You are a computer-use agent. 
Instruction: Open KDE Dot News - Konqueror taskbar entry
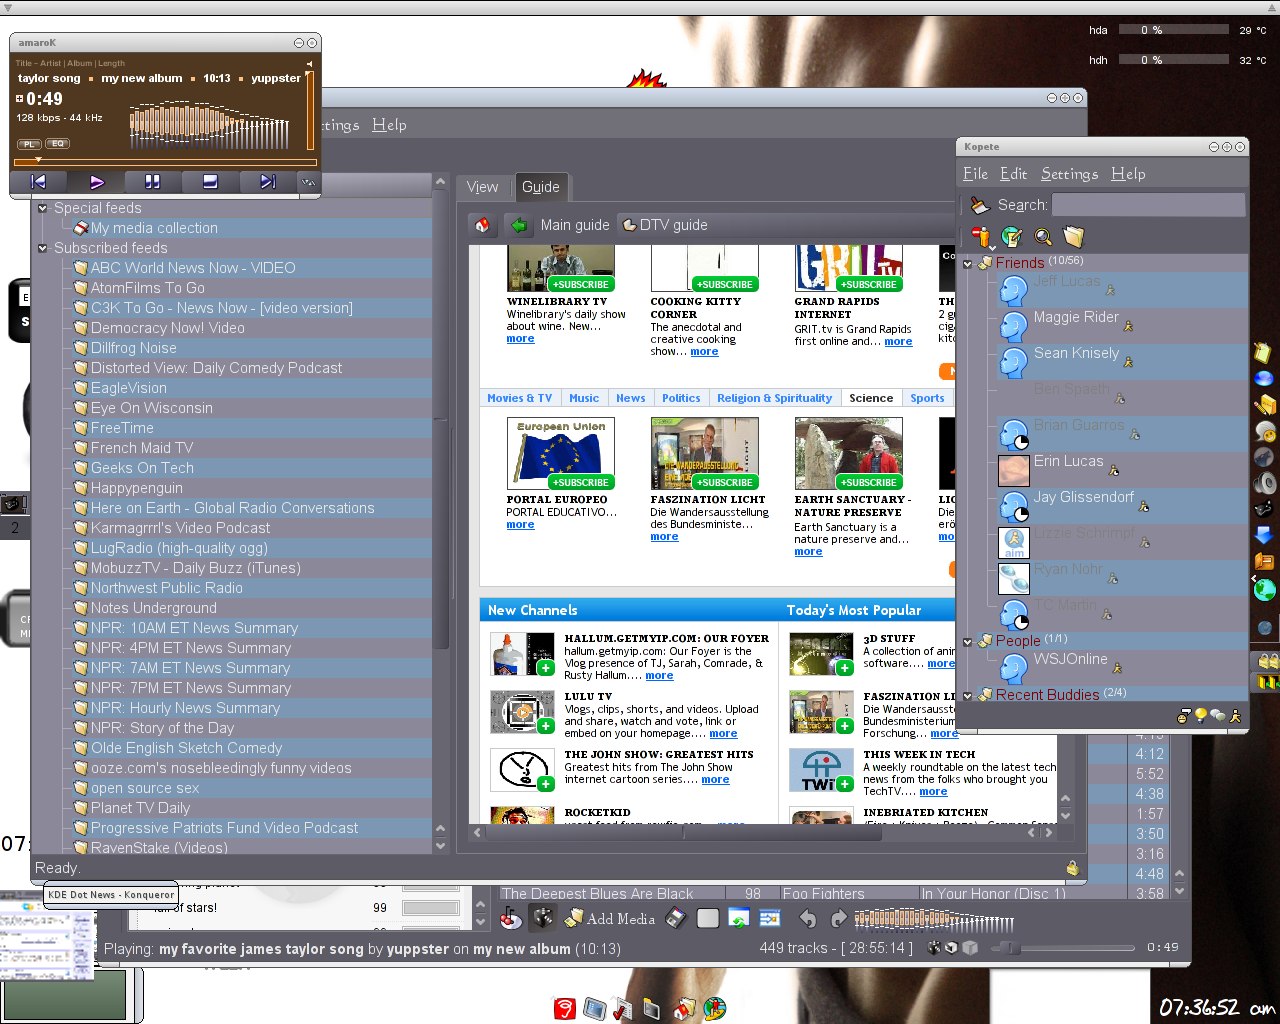pyautogui.click(x=111, y=894)
